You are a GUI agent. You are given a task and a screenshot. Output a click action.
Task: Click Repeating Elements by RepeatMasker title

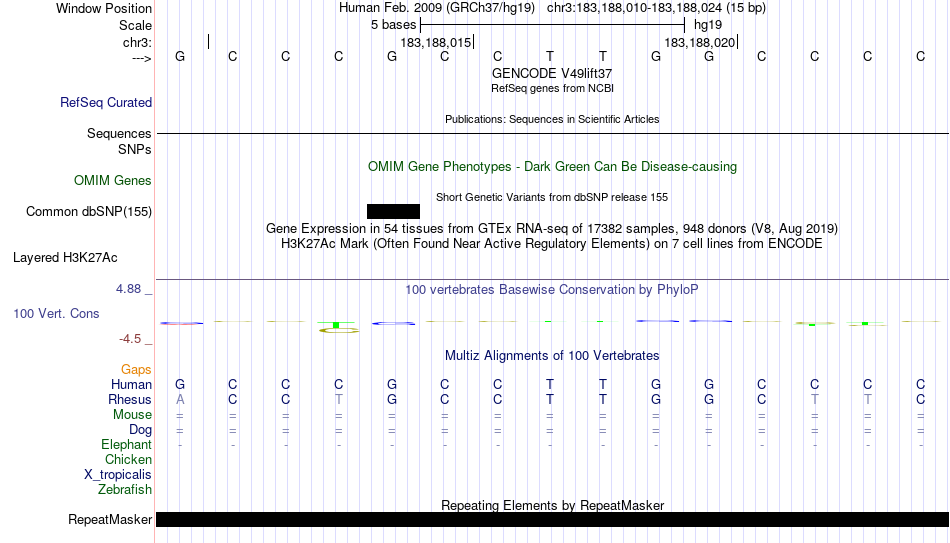552,505
